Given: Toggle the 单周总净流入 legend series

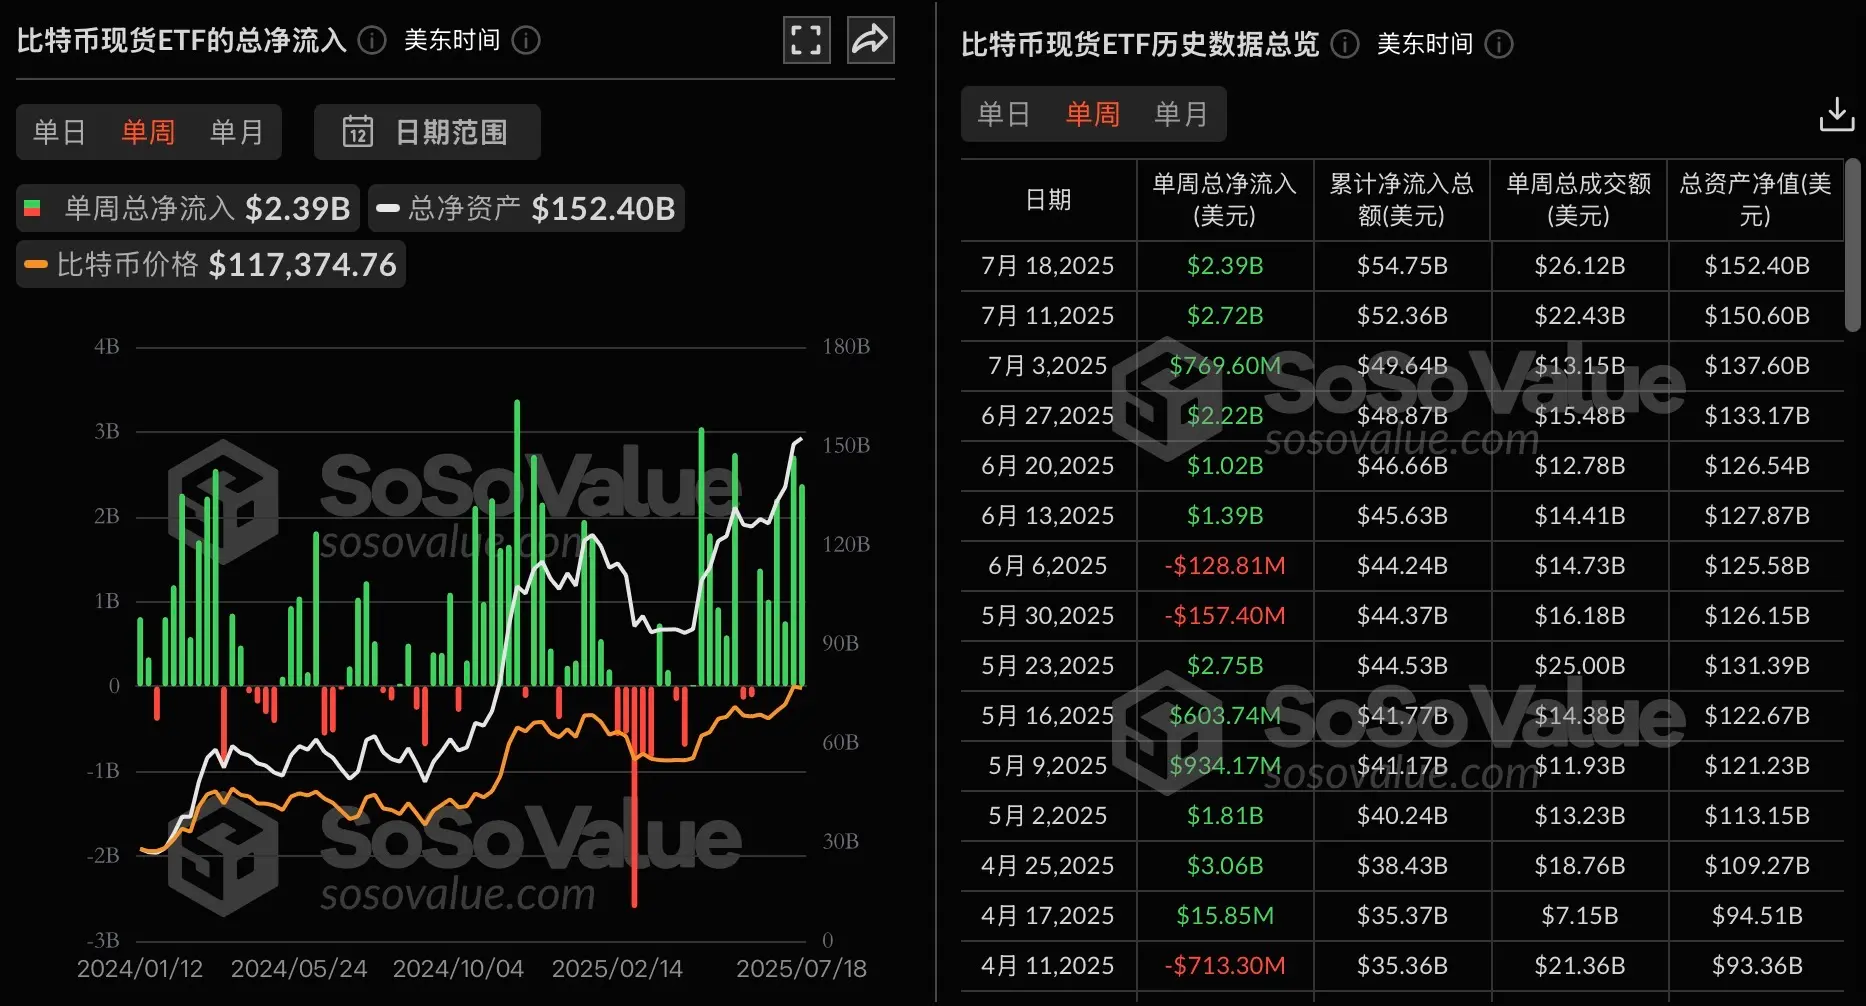Looking at the screenshot, I should click(x=186, y=207).
